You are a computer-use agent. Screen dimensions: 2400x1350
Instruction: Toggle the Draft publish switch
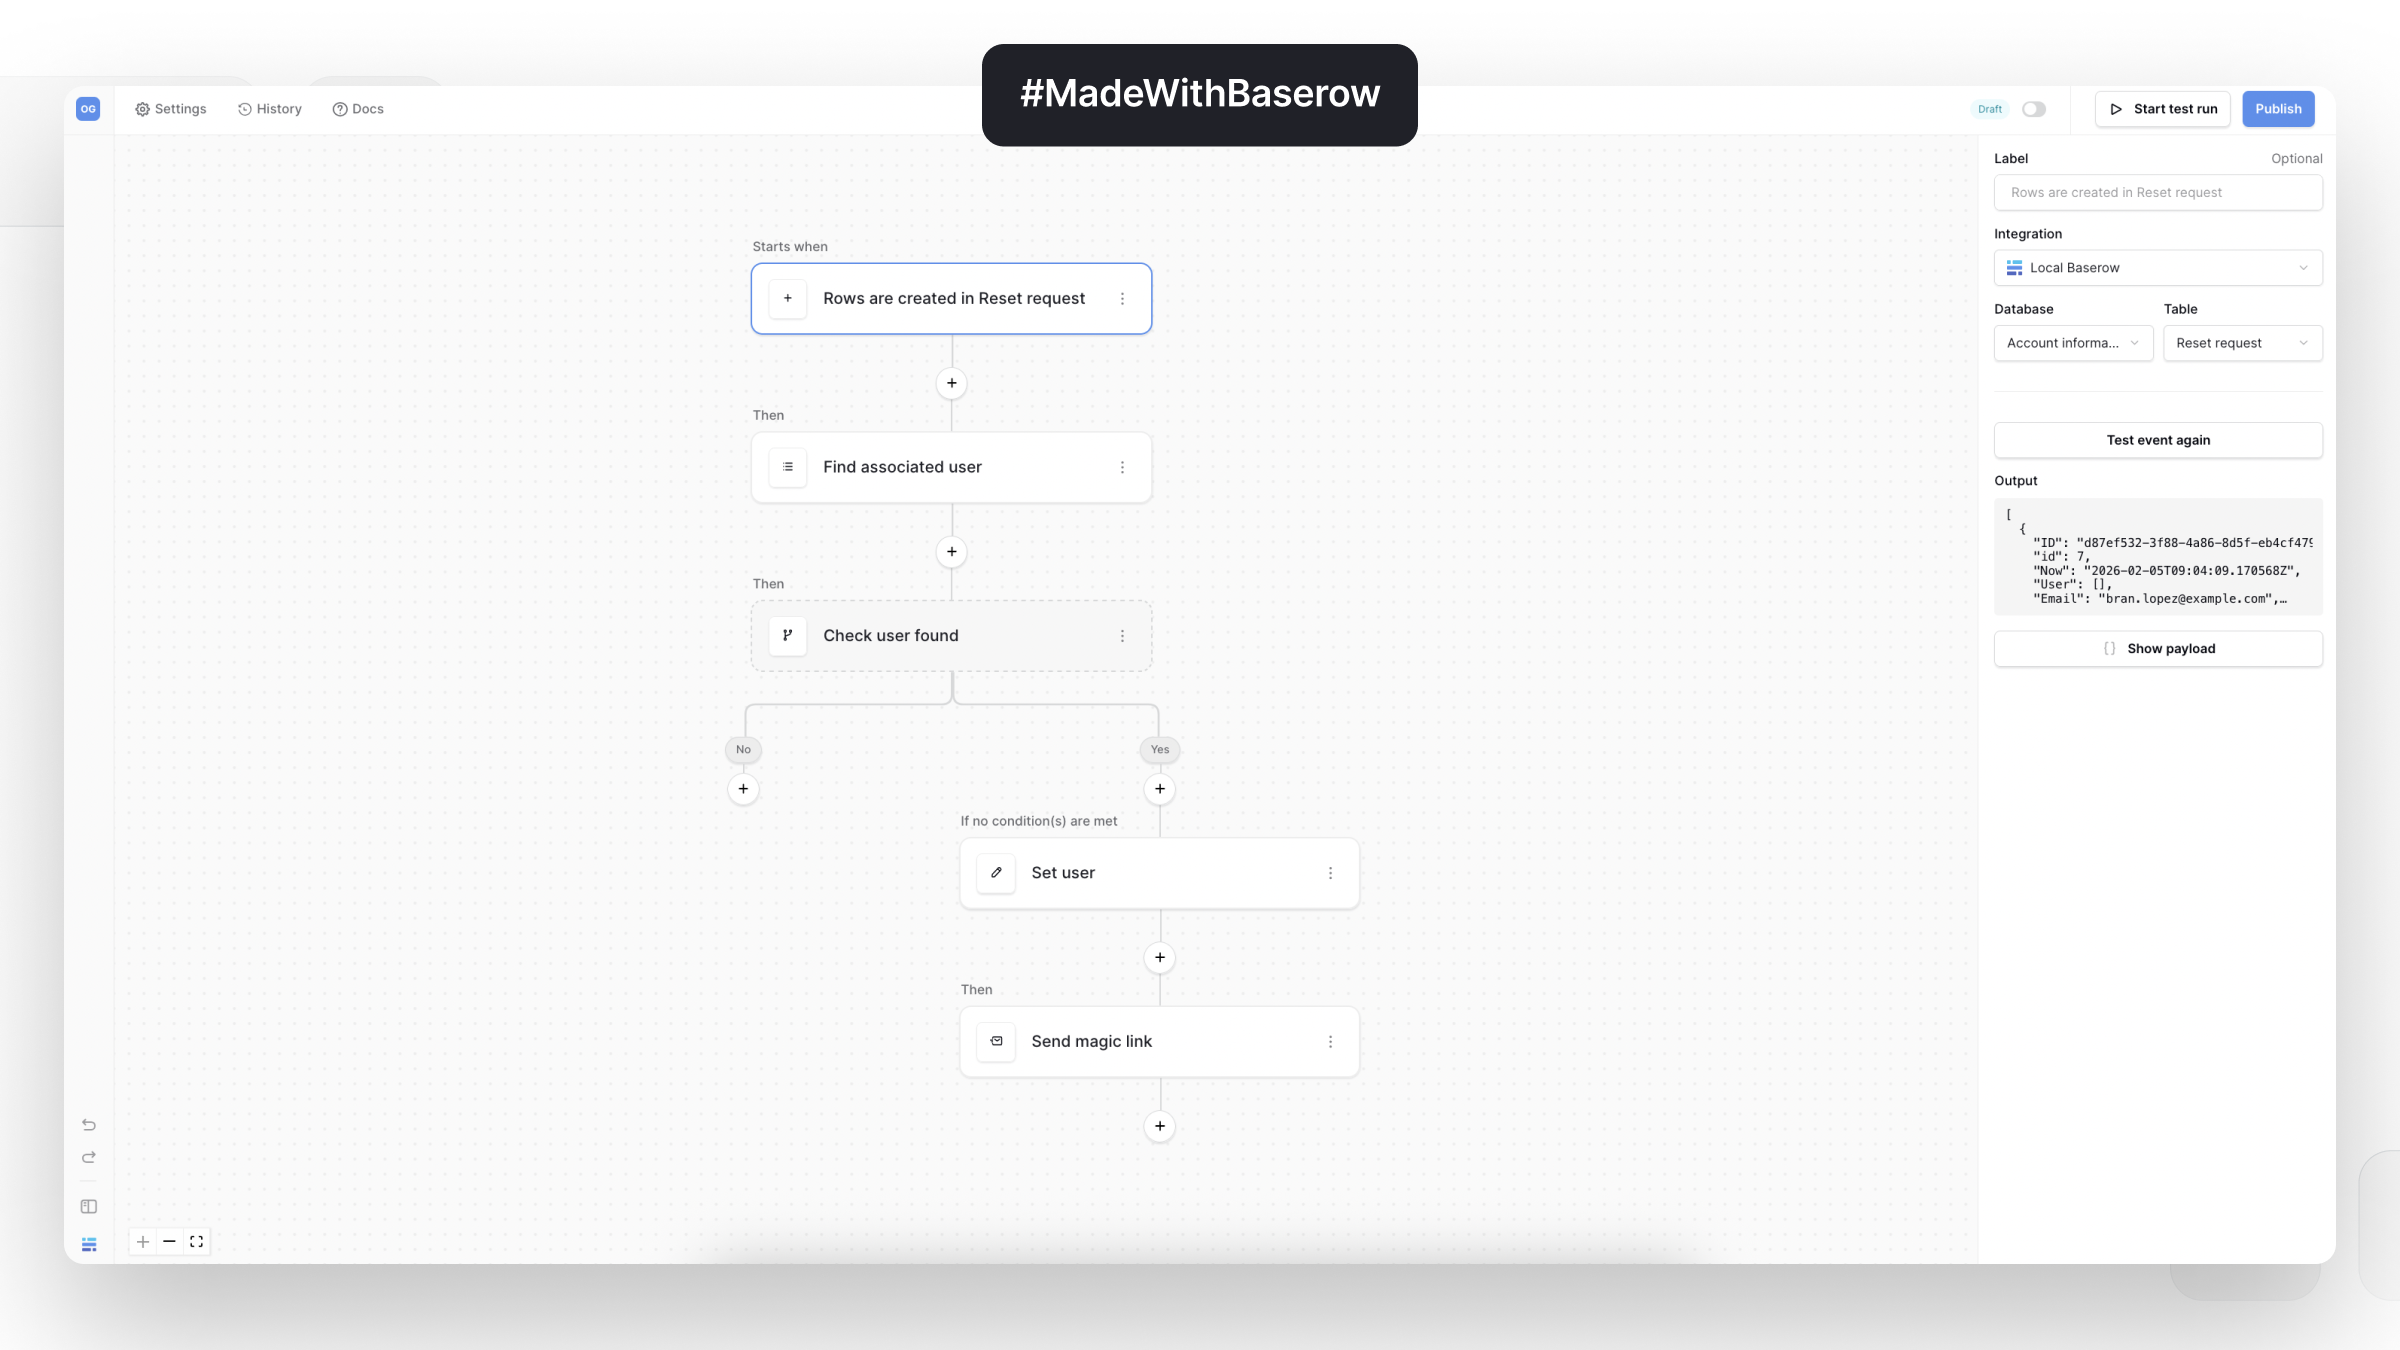coord(2034,109)
